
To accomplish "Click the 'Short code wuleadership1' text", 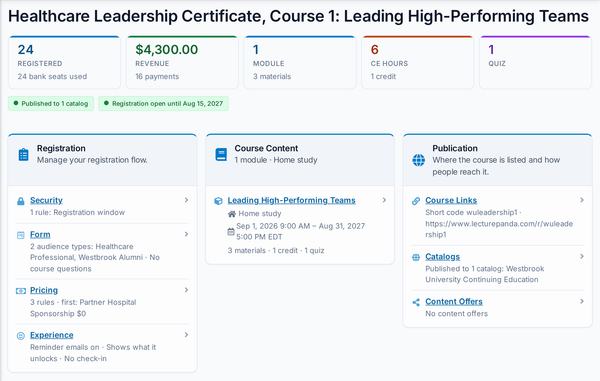I will pos(471,212).
